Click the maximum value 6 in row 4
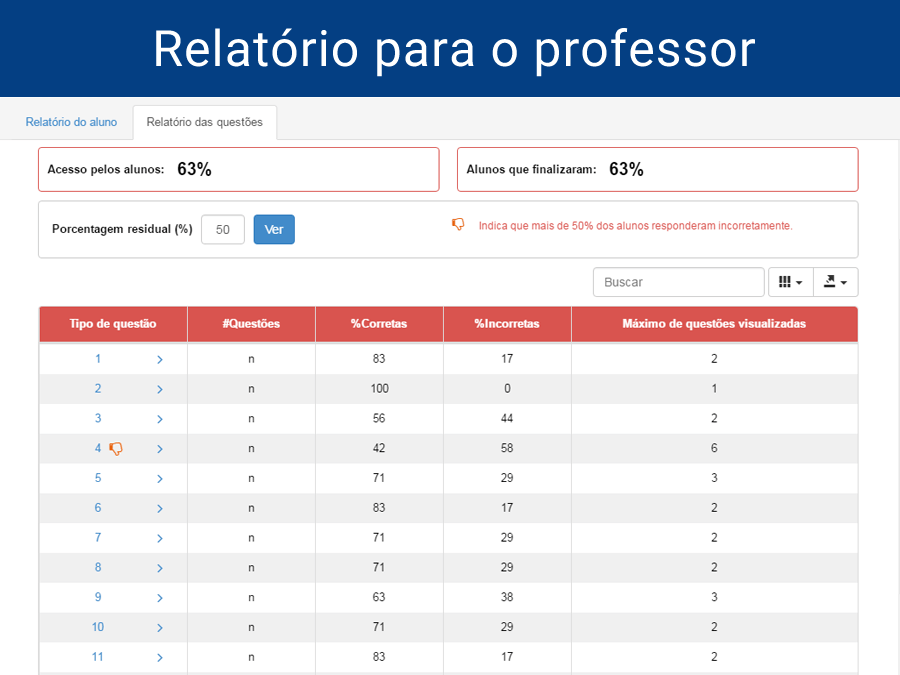This screenshot has width=900, height=675. point(714,448)
